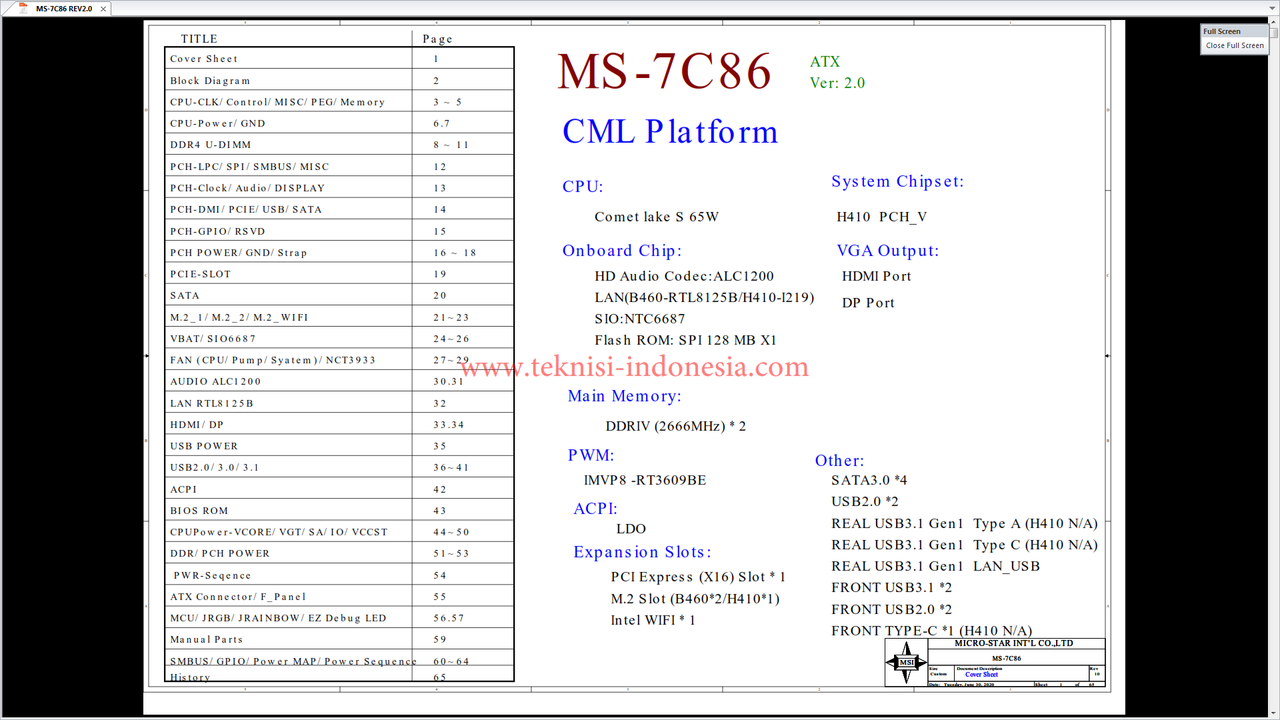The width and height of the screenshot is (1280, 720).
Task: Click the DP Port text
Action: [868, 302]
